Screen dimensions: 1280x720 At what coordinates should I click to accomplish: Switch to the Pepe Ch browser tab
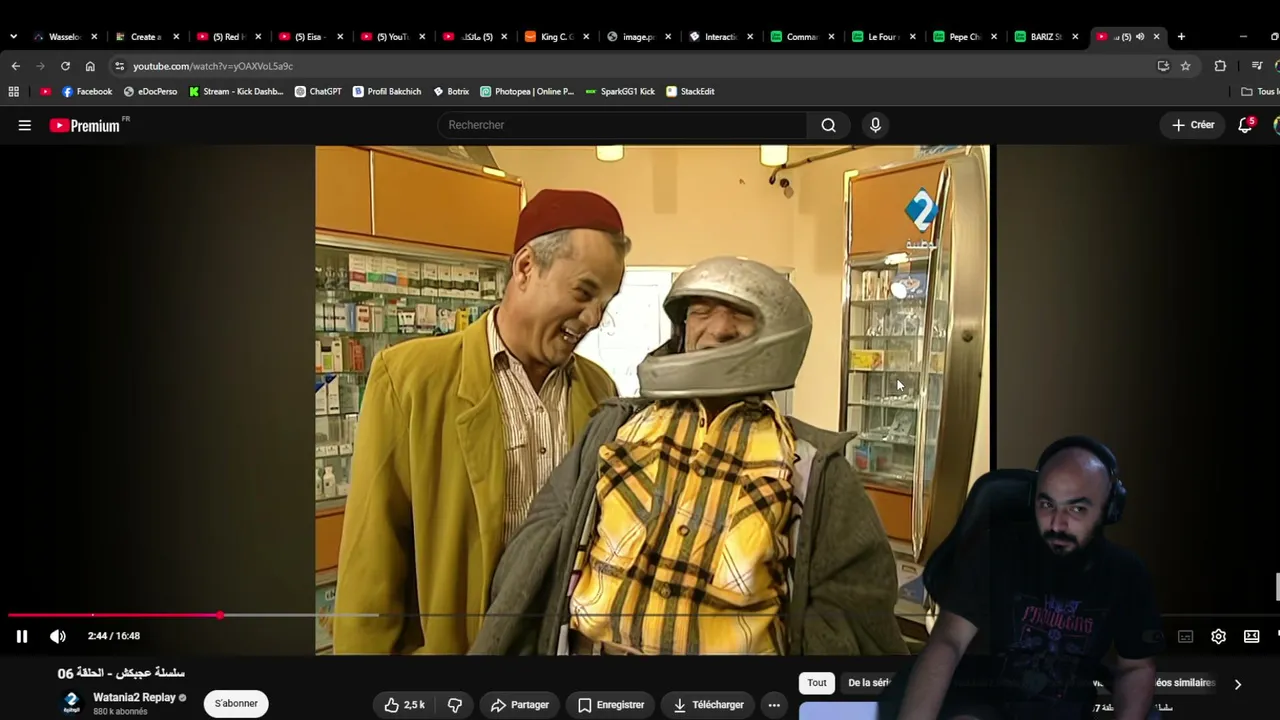pyautogui.click(x=965, y=37)
